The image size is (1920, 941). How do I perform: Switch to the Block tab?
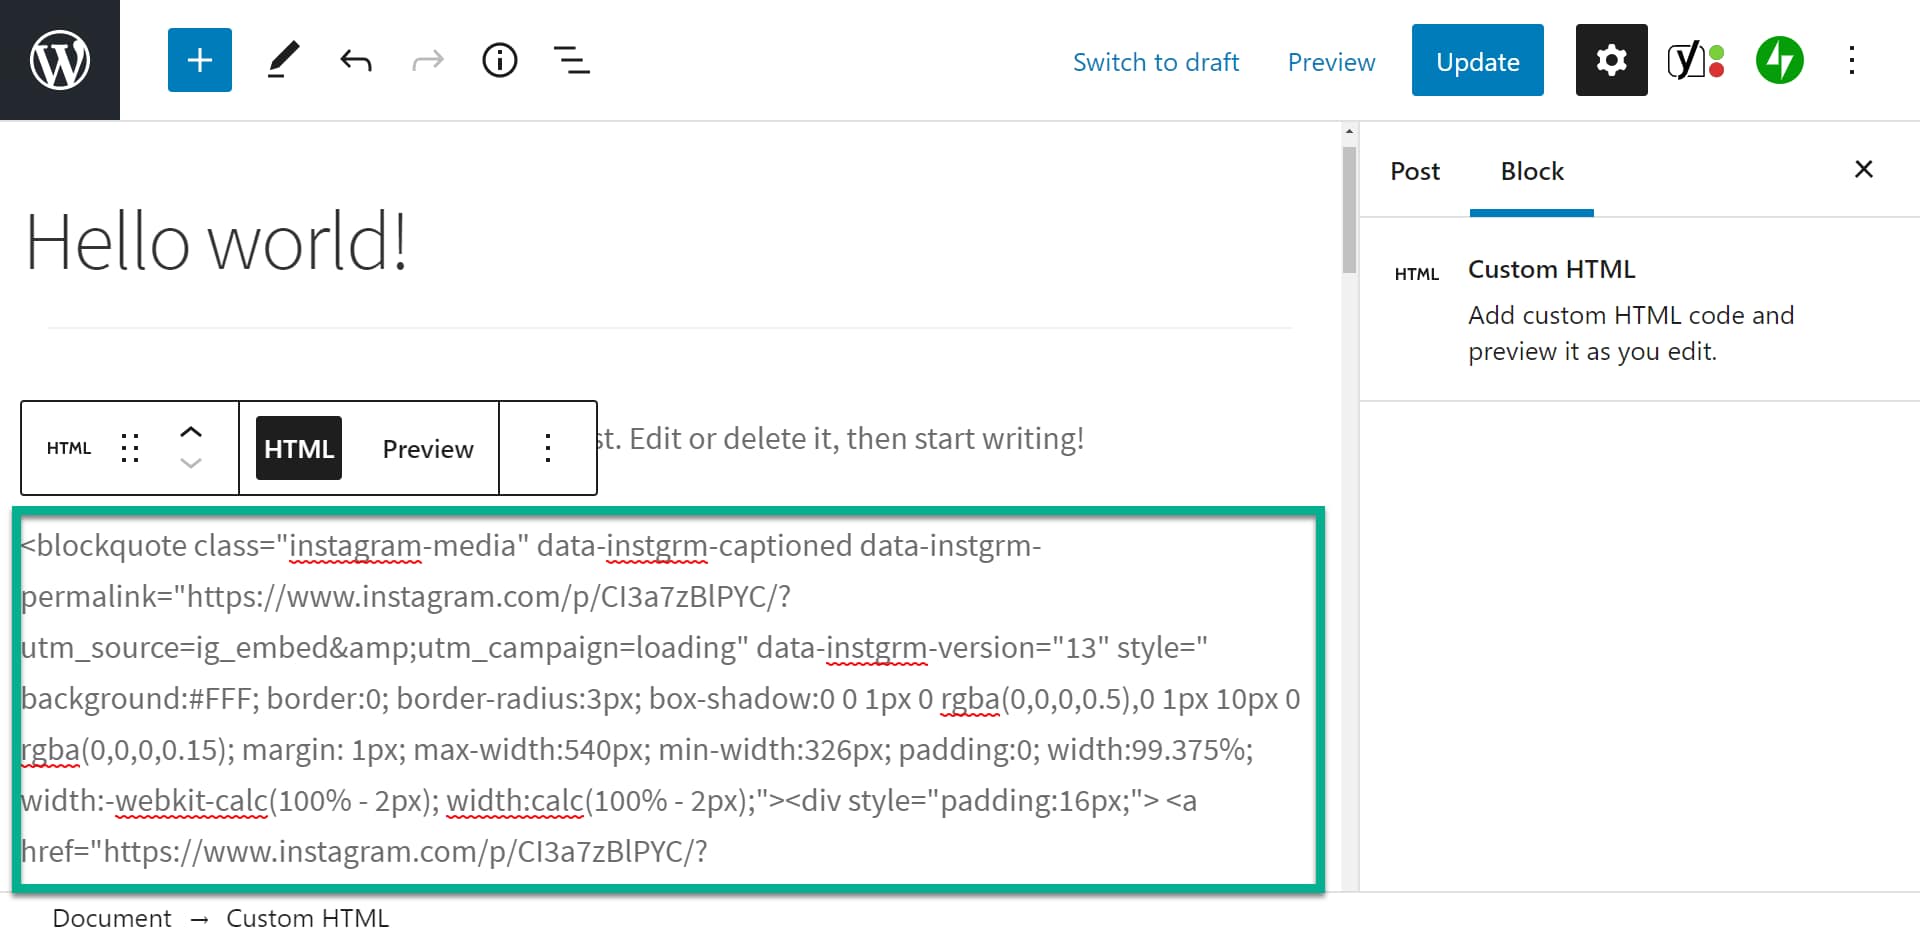pyautogui.click(x=1531, y=171)
